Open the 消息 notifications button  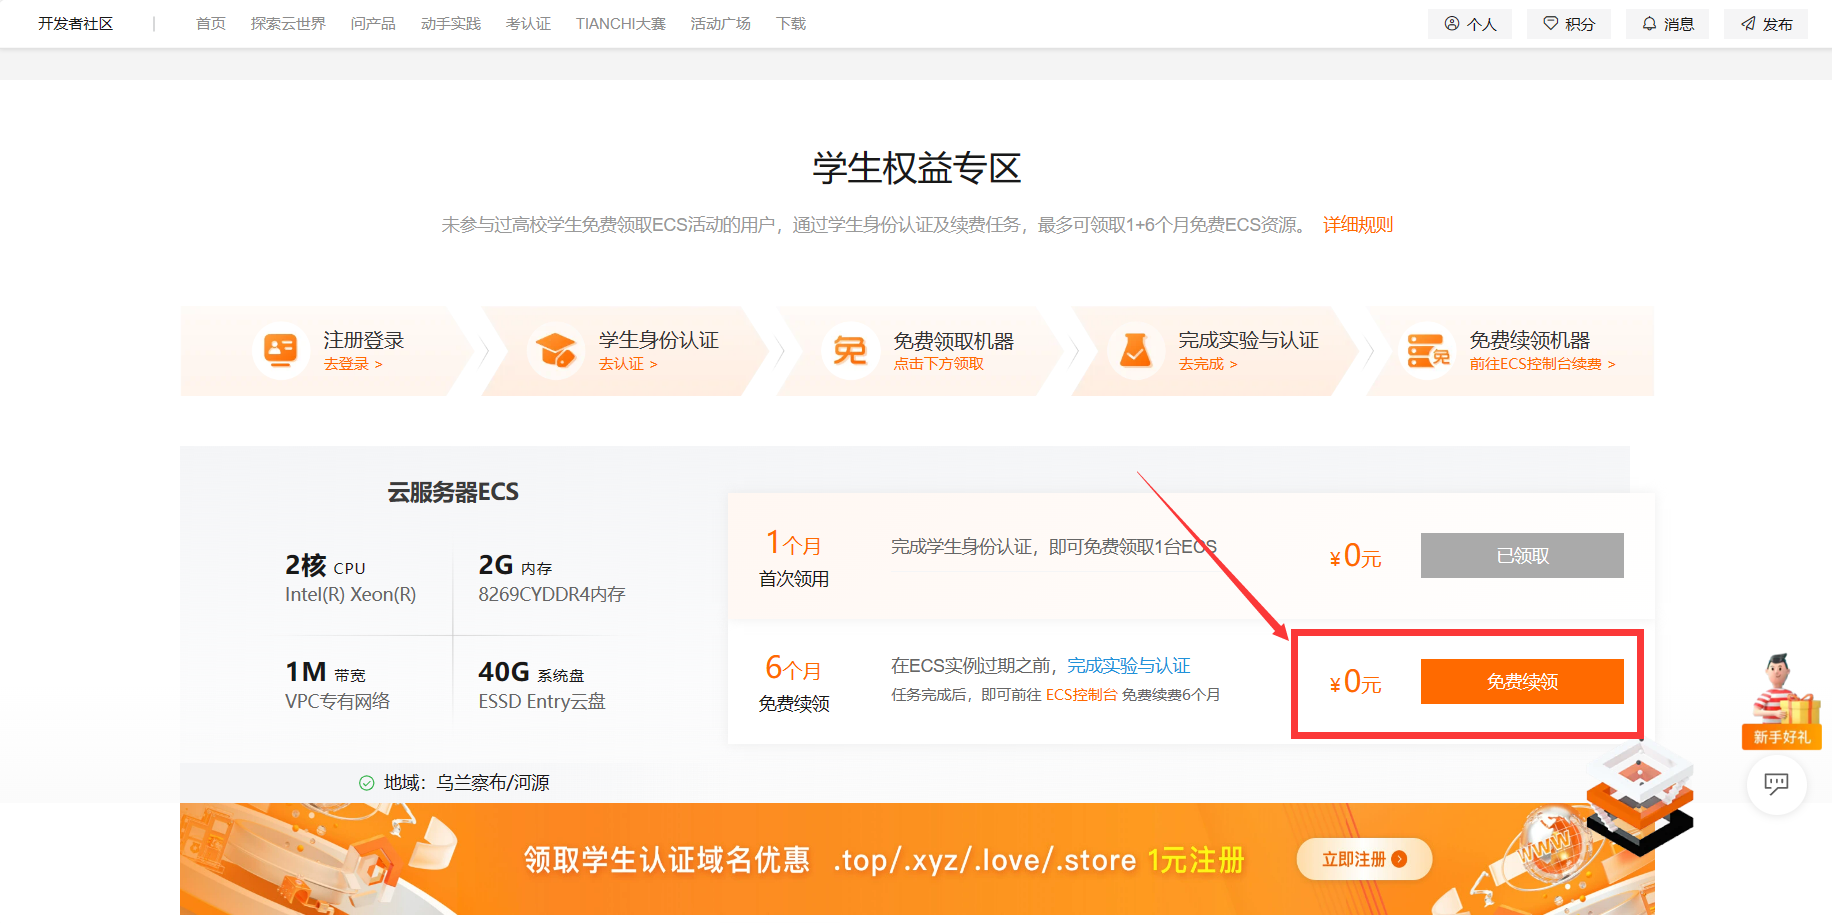[1667, 24]
